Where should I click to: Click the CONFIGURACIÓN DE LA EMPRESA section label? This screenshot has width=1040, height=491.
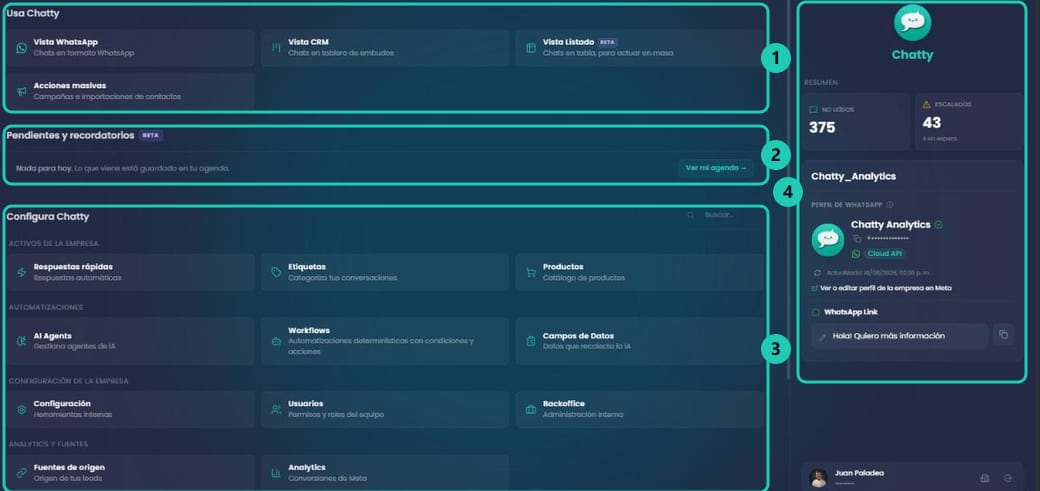(x=68, y=382)
